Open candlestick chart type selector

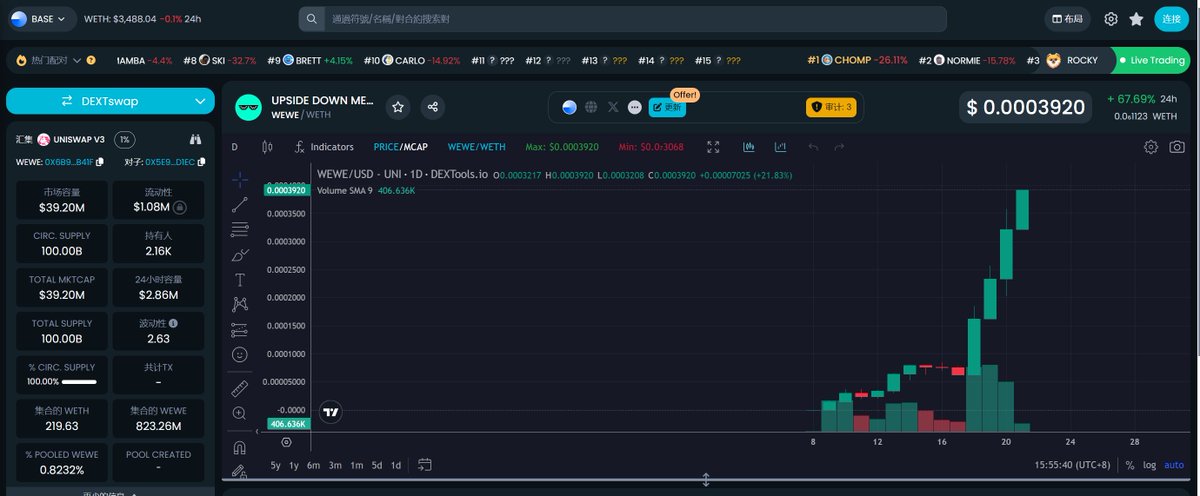click(266, 147)
